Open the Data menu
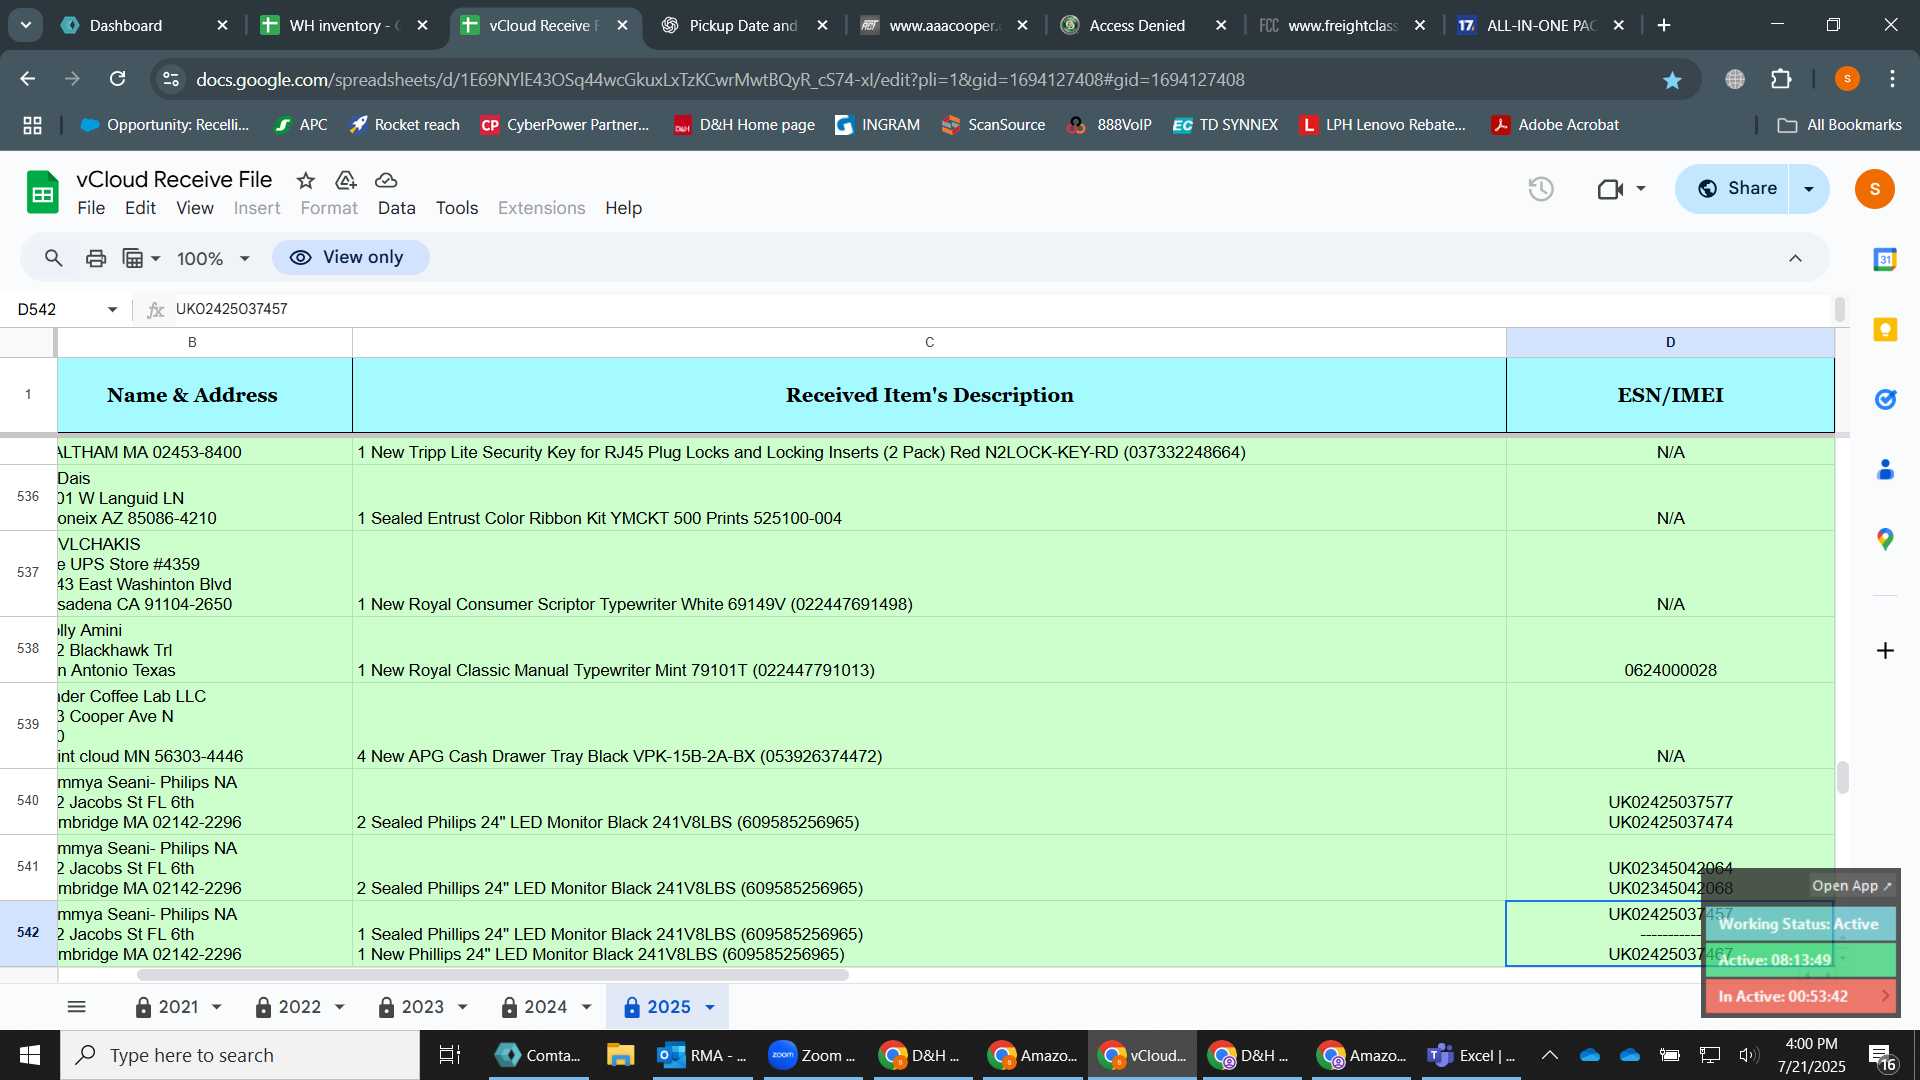 396,208
